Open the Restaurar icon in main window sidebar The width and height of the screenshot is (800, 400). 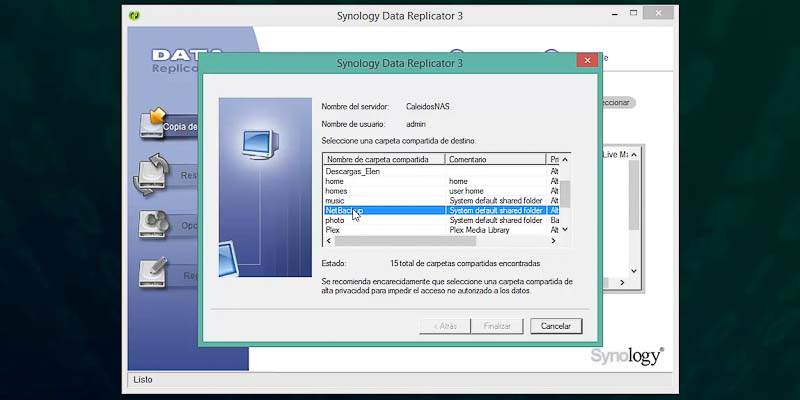tap(152, 174)
